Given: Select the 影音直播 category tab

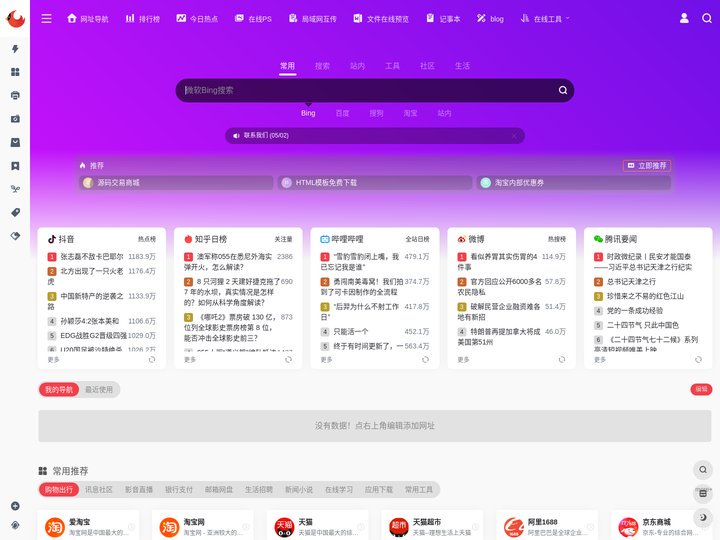Looking at the screenshot, I should coord(139,489).
